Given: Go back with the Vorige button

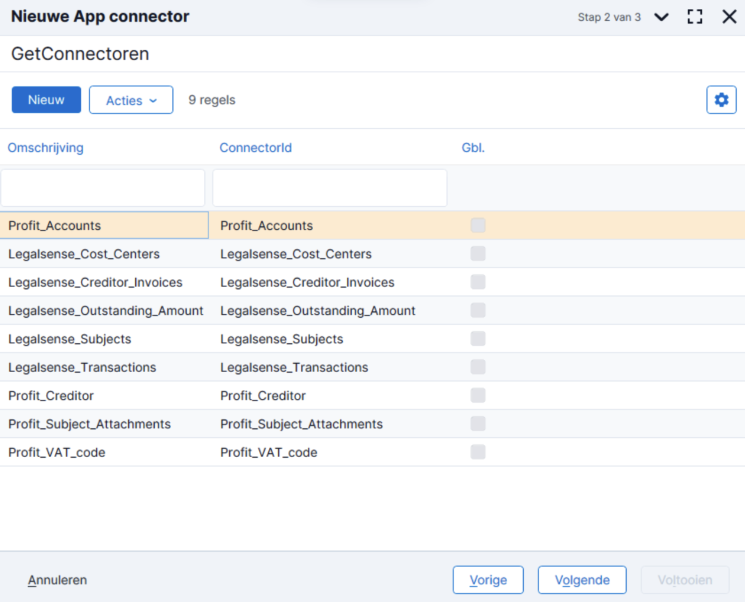Looking at the screenshot, I should pyautogui.click(x=488, y=580).
